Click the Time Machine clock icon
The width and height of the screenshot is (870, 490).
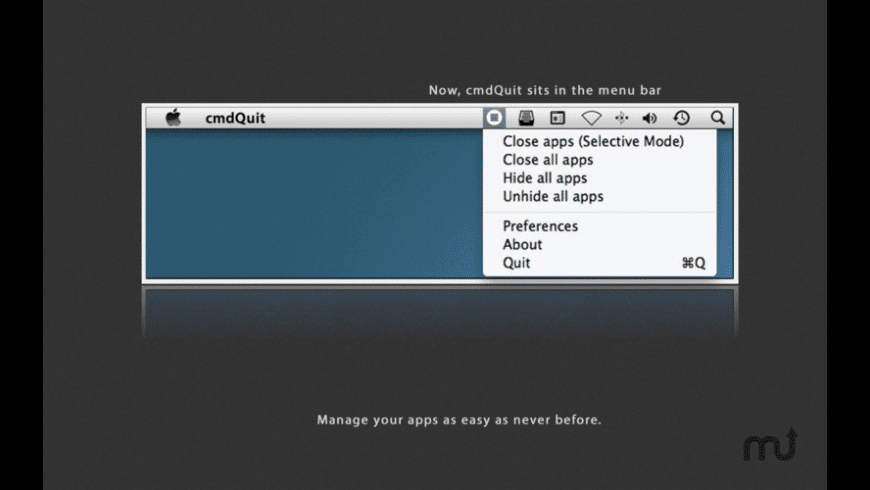coord(681,118)
